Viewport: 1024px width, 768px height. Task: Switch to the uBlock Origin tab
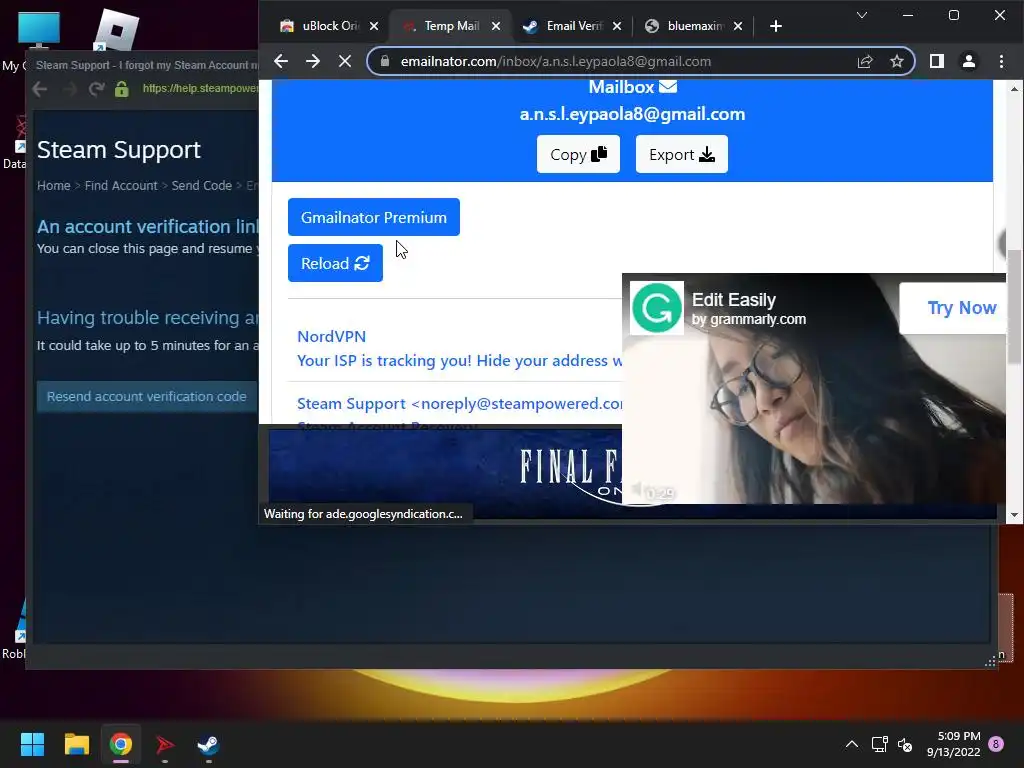coord(320,26)
